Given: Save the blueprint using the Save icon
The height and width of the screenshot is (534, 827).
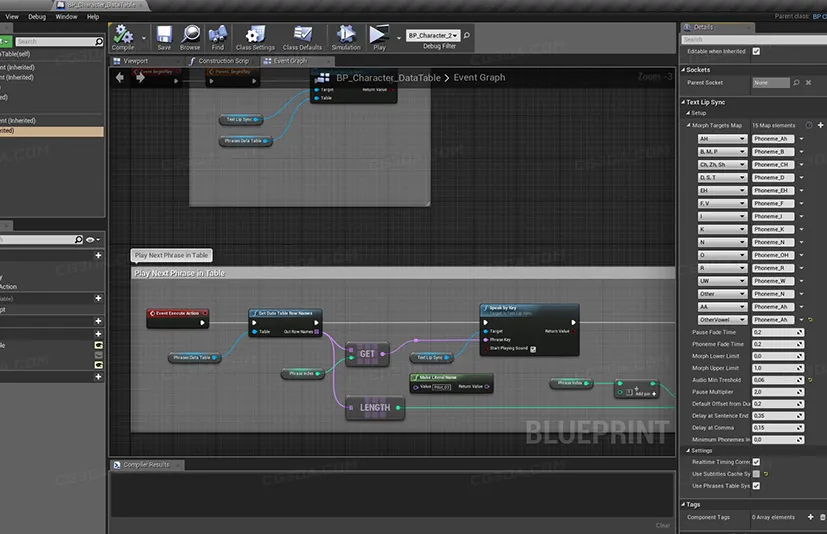Looking at the screenshot, I should [x=164, y=37].
